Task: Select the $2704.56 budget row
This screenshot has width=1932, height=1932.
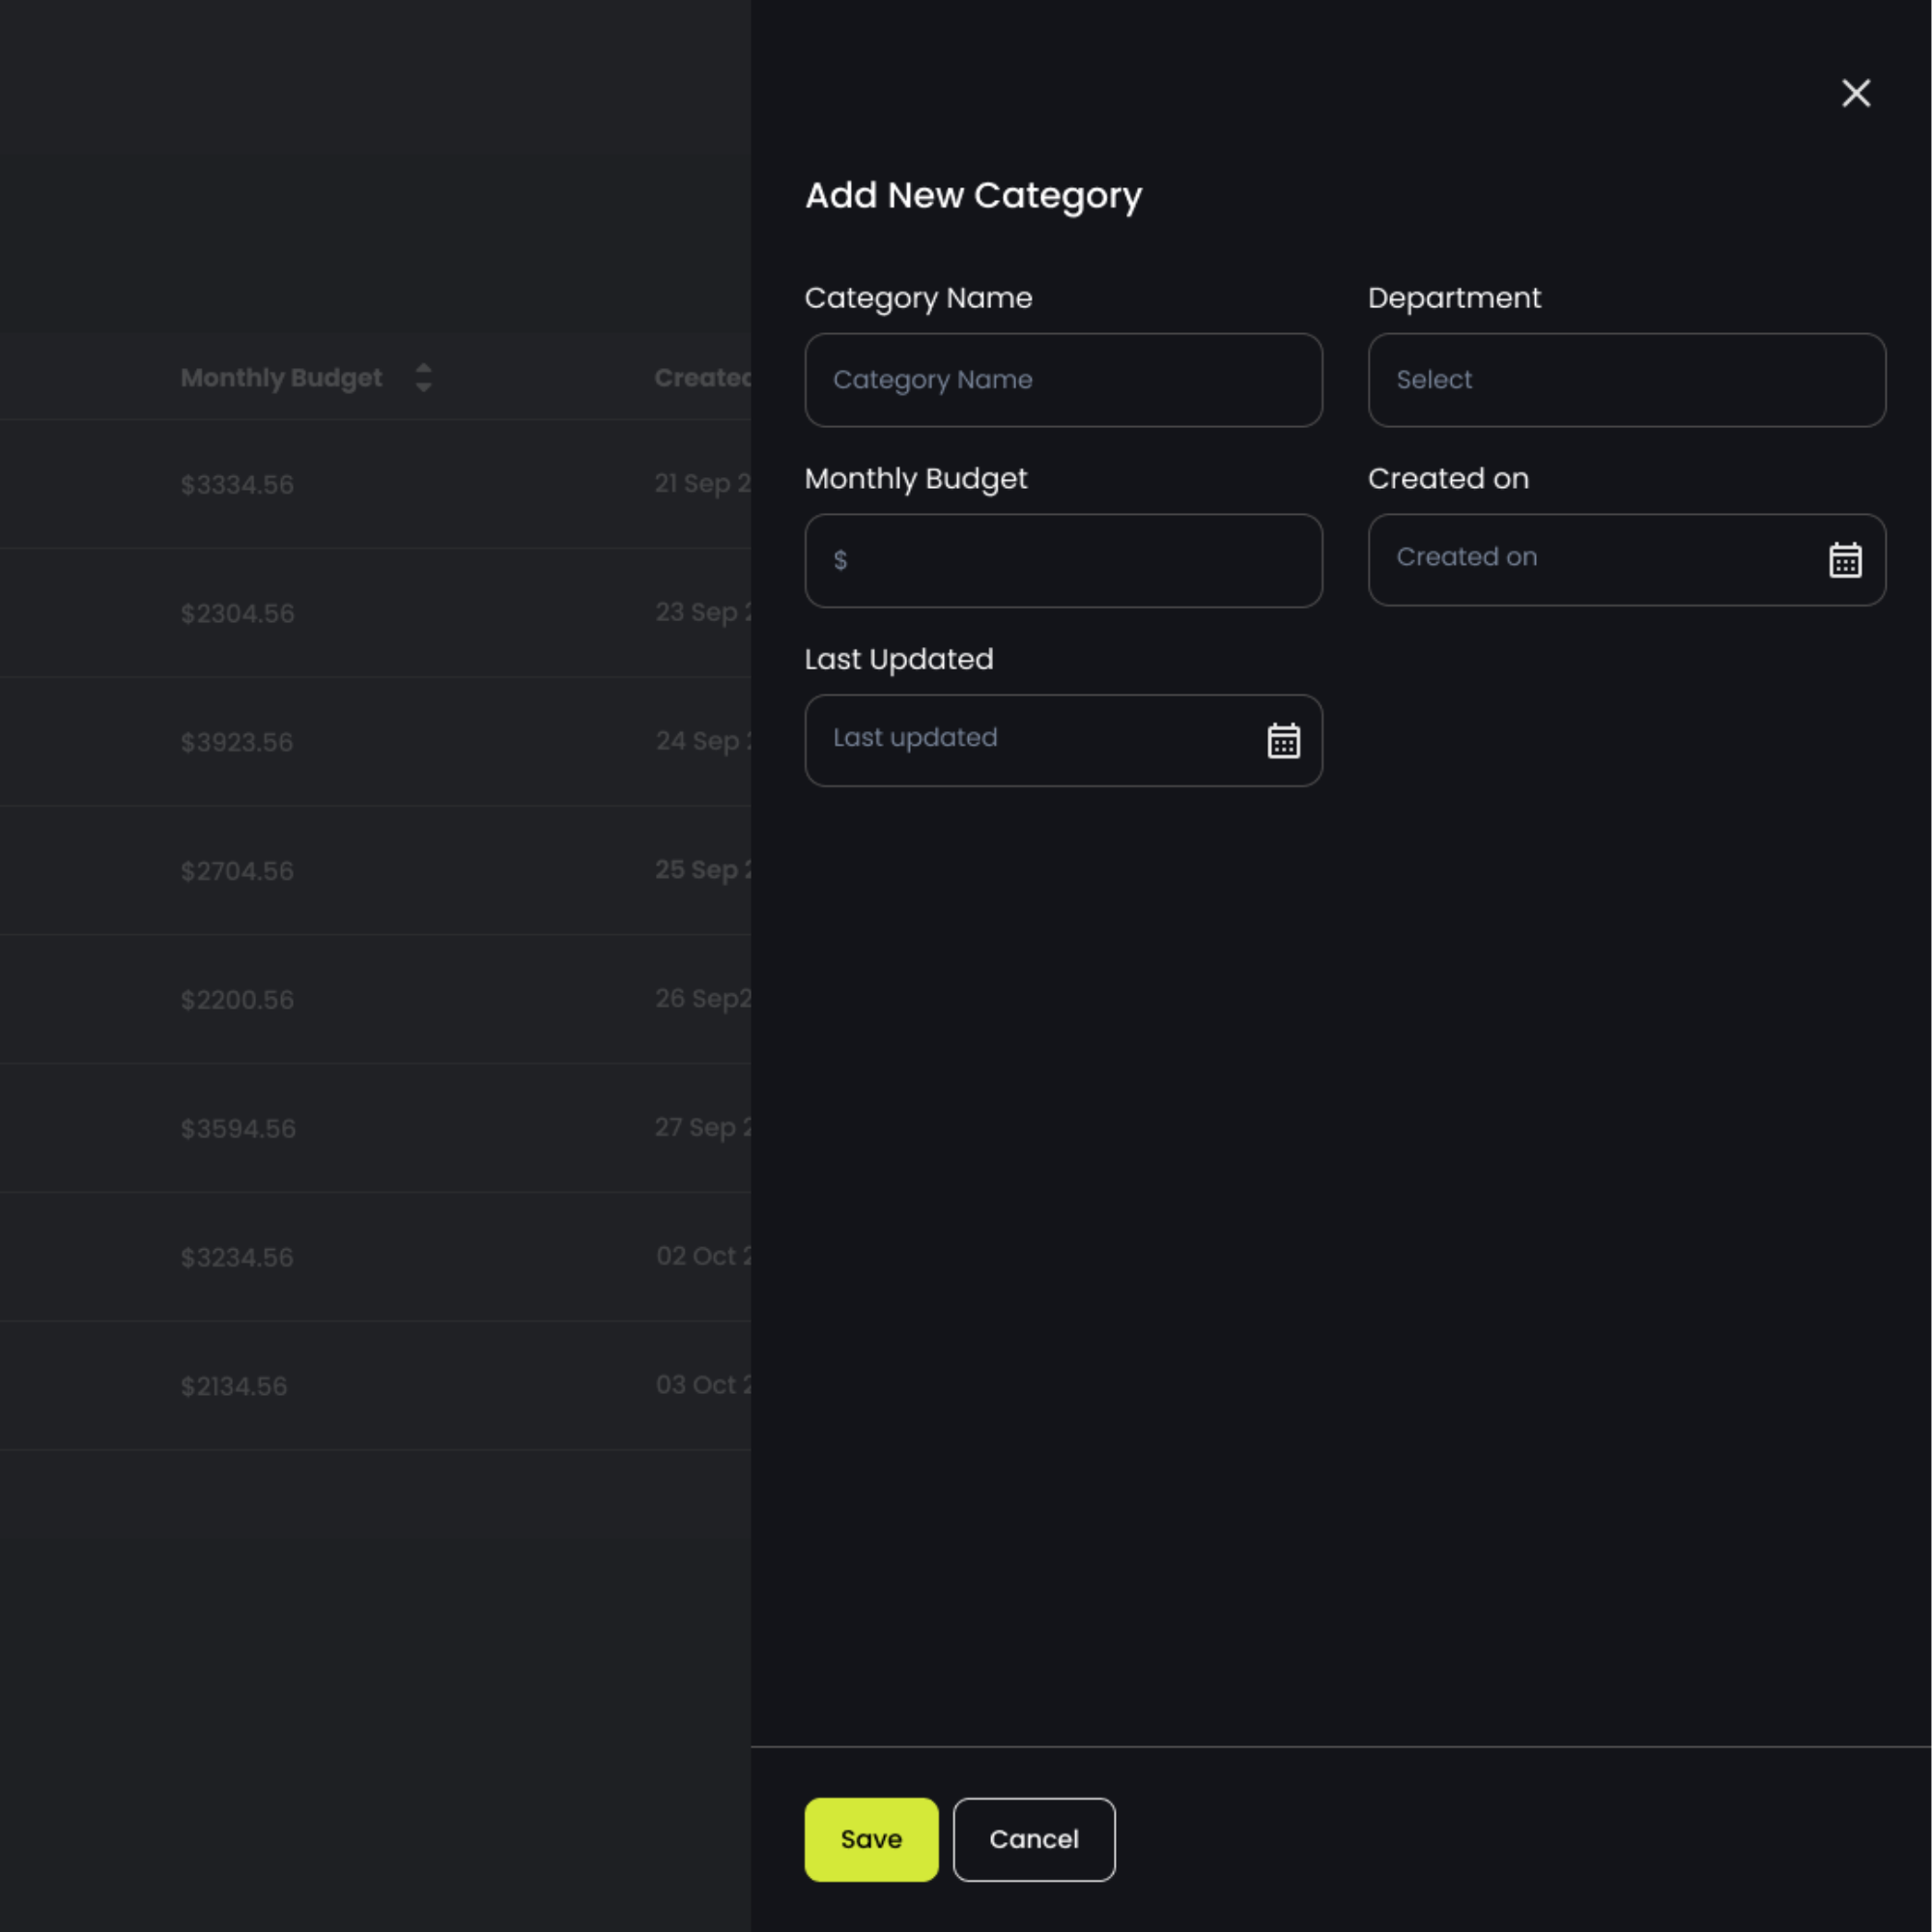Action: point(237,871)
